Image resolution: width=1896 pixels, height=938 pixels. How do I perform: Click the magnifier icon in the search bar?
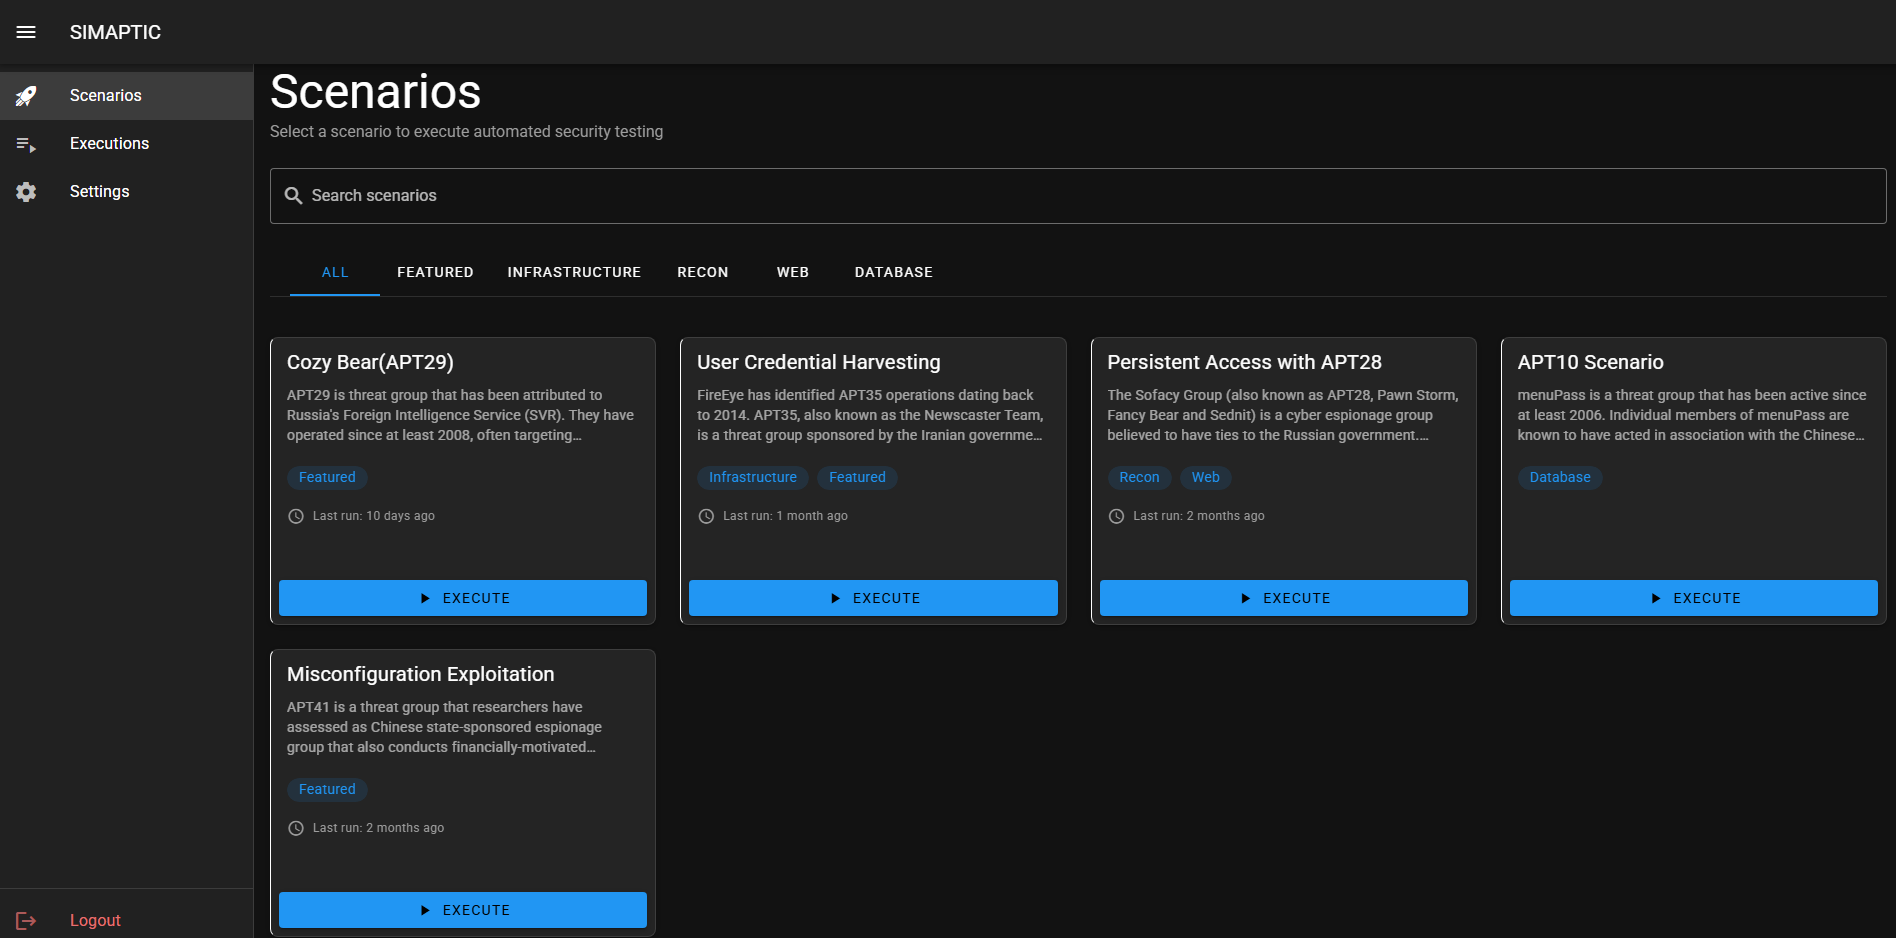tap(293, 195)
